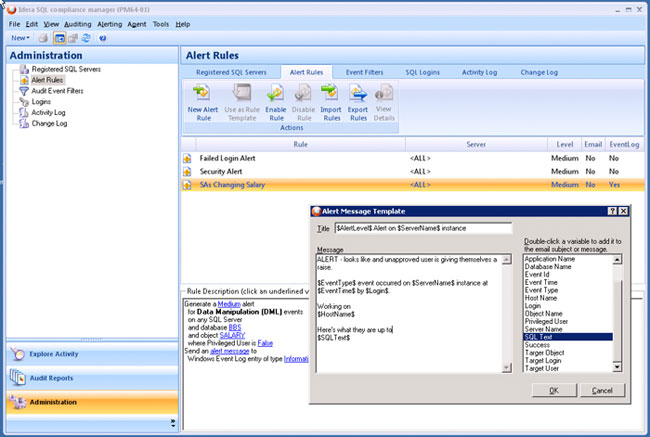Switch to the Activity Log tab
This screenshot has height=437, width=650.
click(479, 73)
